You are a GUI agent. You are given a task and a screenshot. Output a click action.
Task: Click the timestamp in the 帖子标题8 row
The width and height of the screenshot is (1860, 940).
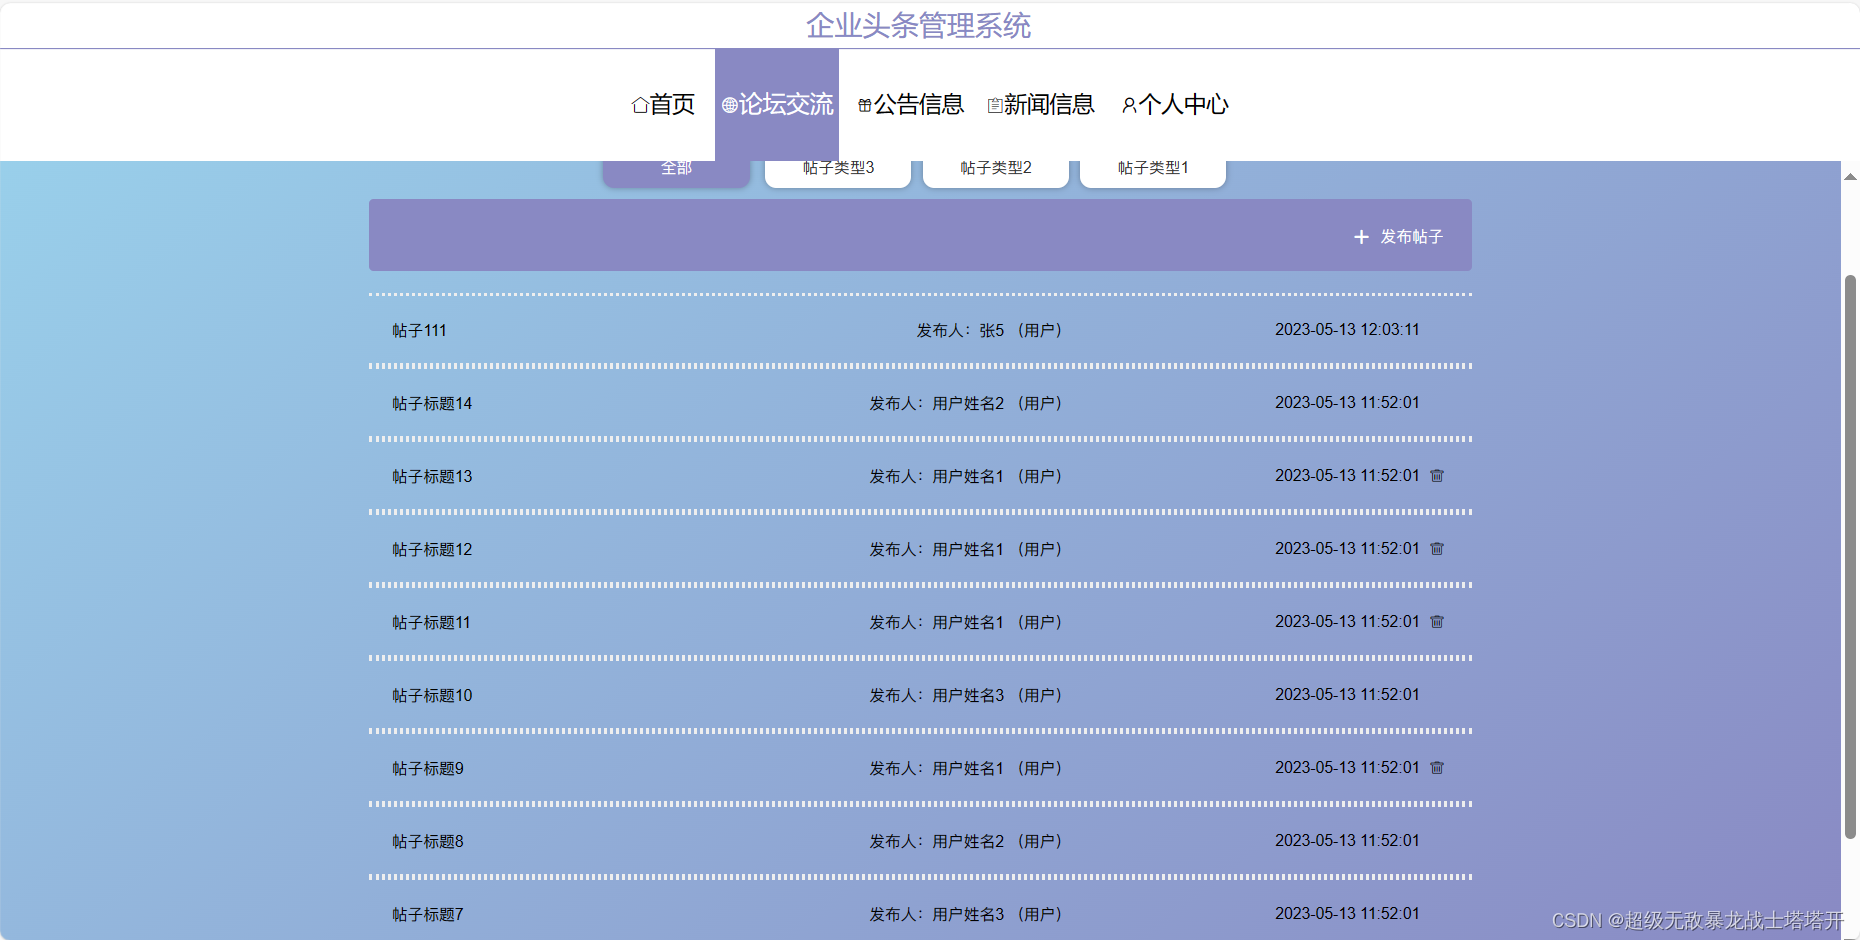coord(1347,841)
